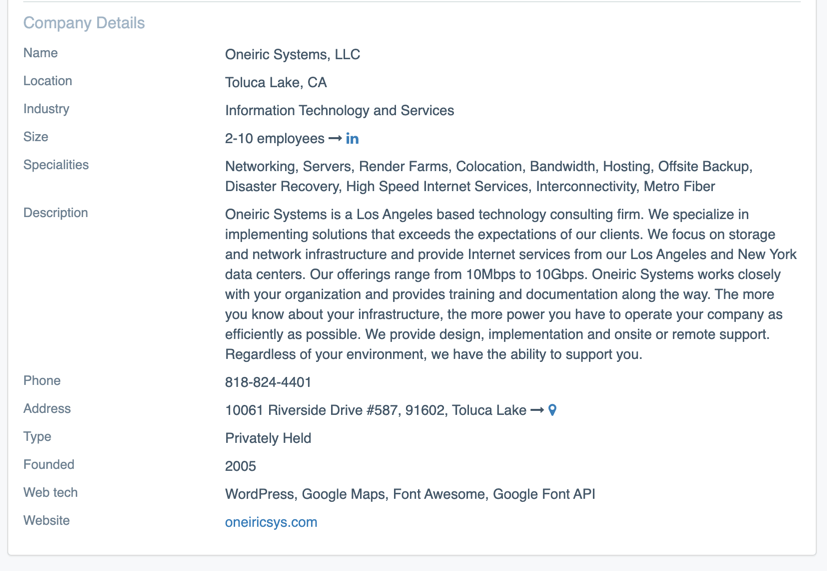This screenshot has width=827, height=571.
Task: Click the Website field label
Action: coord(47,521)
